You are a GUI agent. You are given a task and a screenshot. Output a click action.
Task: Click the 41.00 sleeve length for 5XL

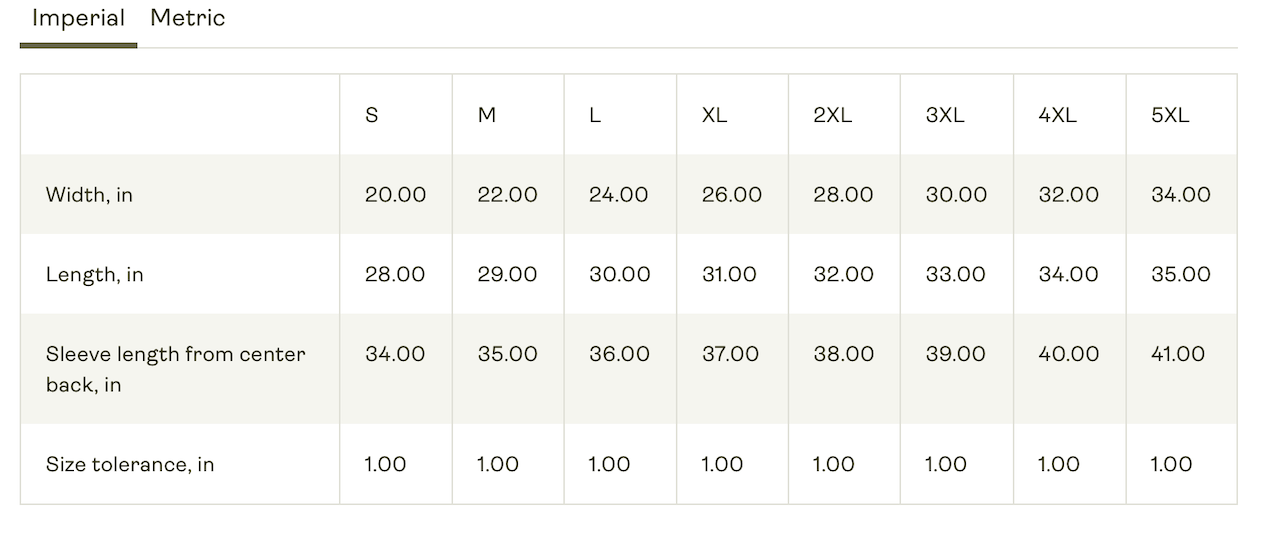click(1178, 354)
